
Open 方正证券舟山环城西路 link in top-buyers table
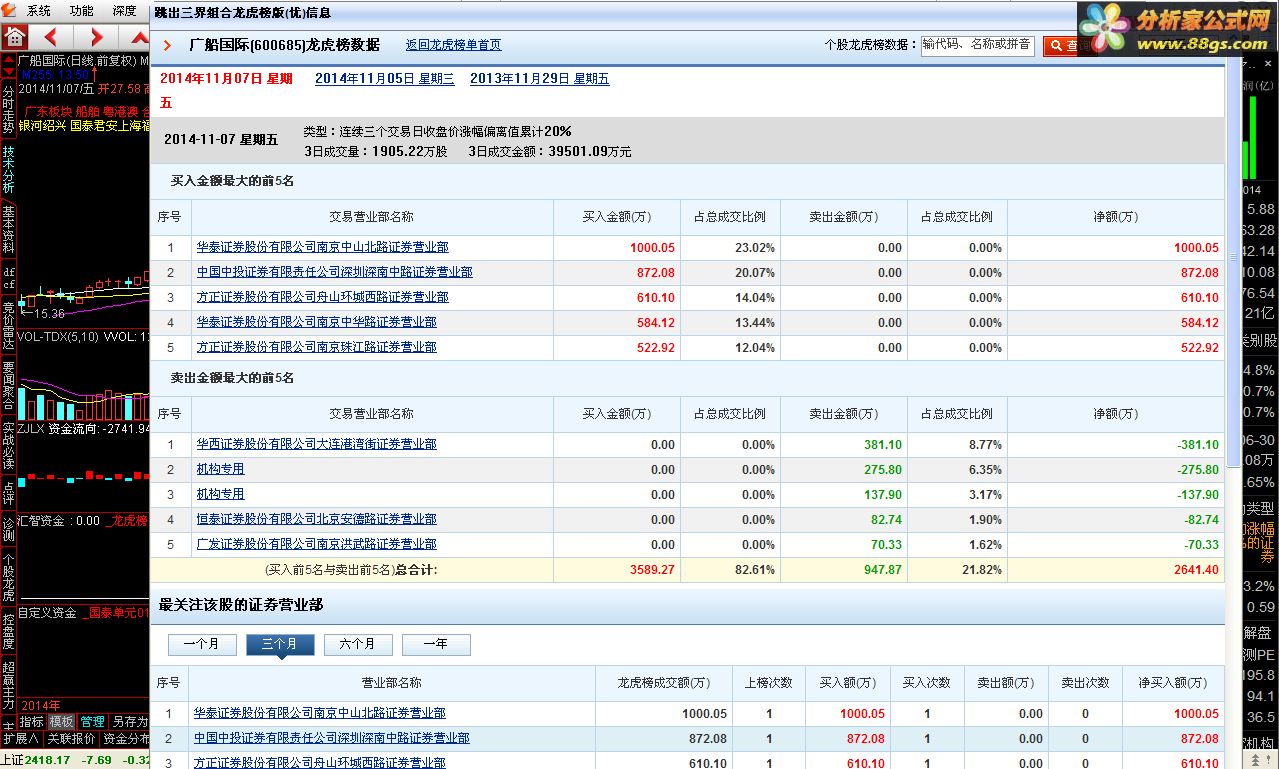[x=322, y=297]
